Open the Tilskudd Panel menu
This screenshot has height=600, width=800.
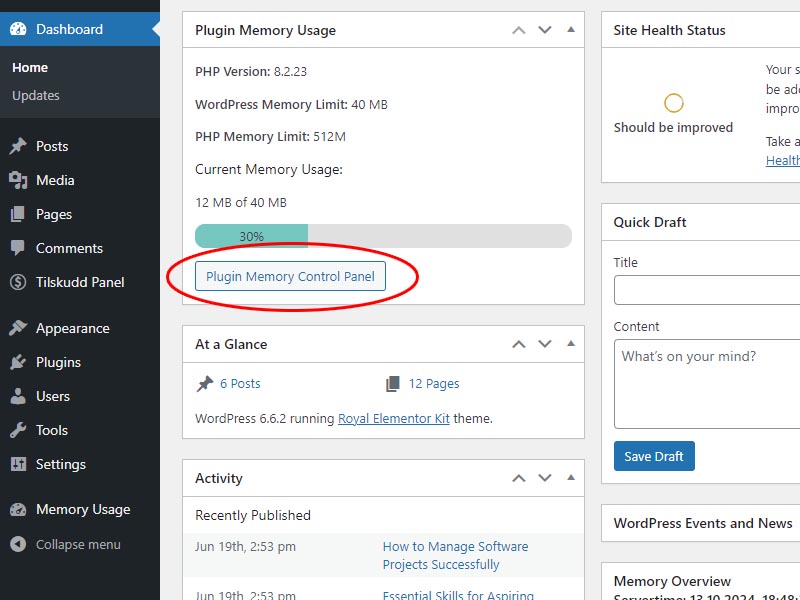[80, 282]
